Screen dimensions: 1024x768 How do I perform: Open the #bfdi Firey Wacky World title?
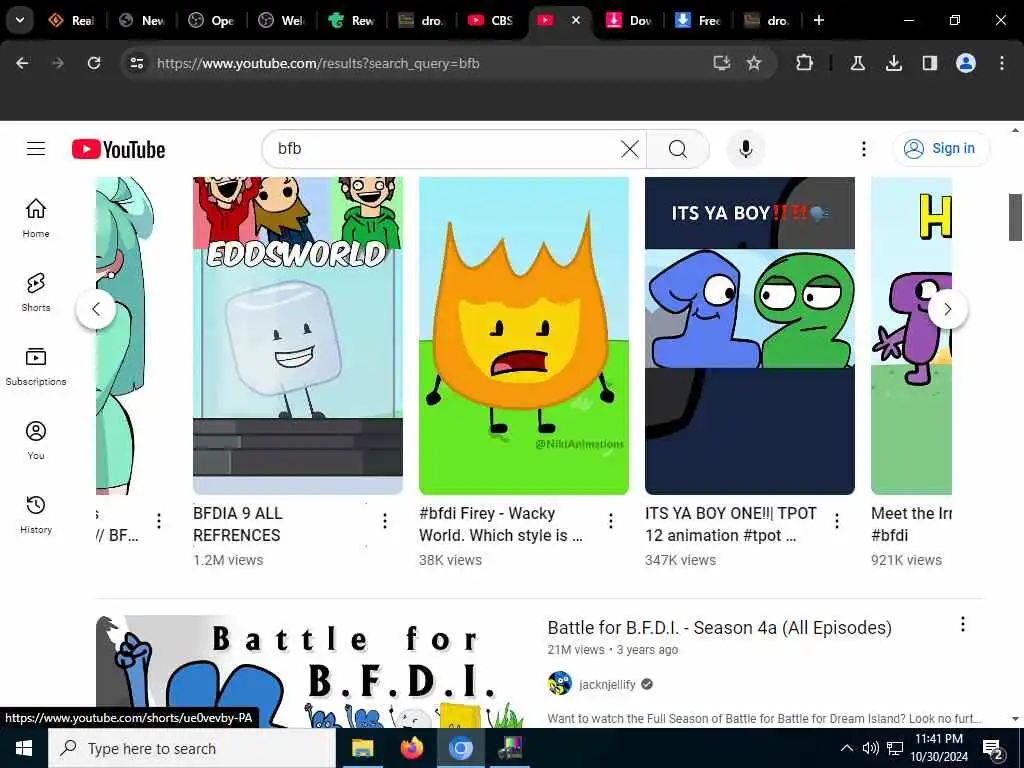point(501,524)
